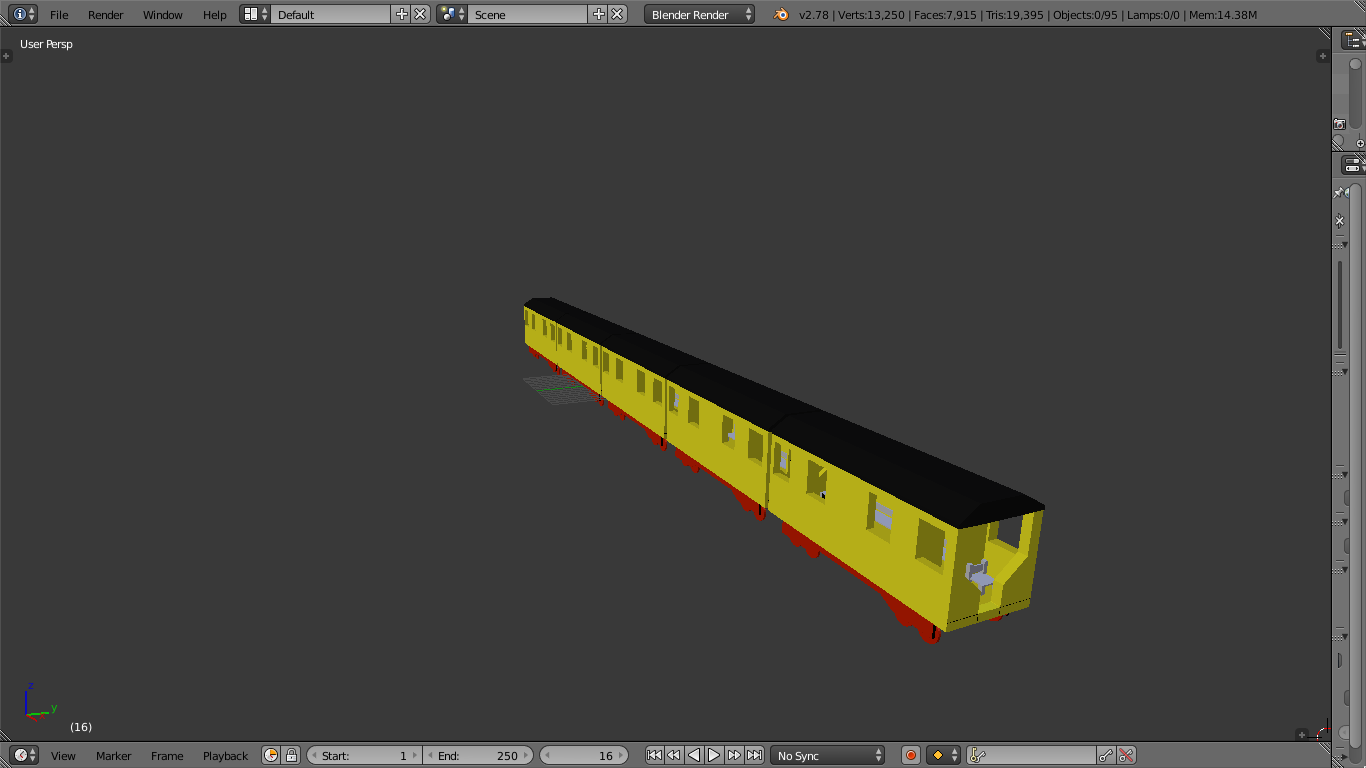The width and height of the screenshot is (1366, 768).
Task: Click the render camera icon in the Outliner sidebar
Action: (1340, 123)
